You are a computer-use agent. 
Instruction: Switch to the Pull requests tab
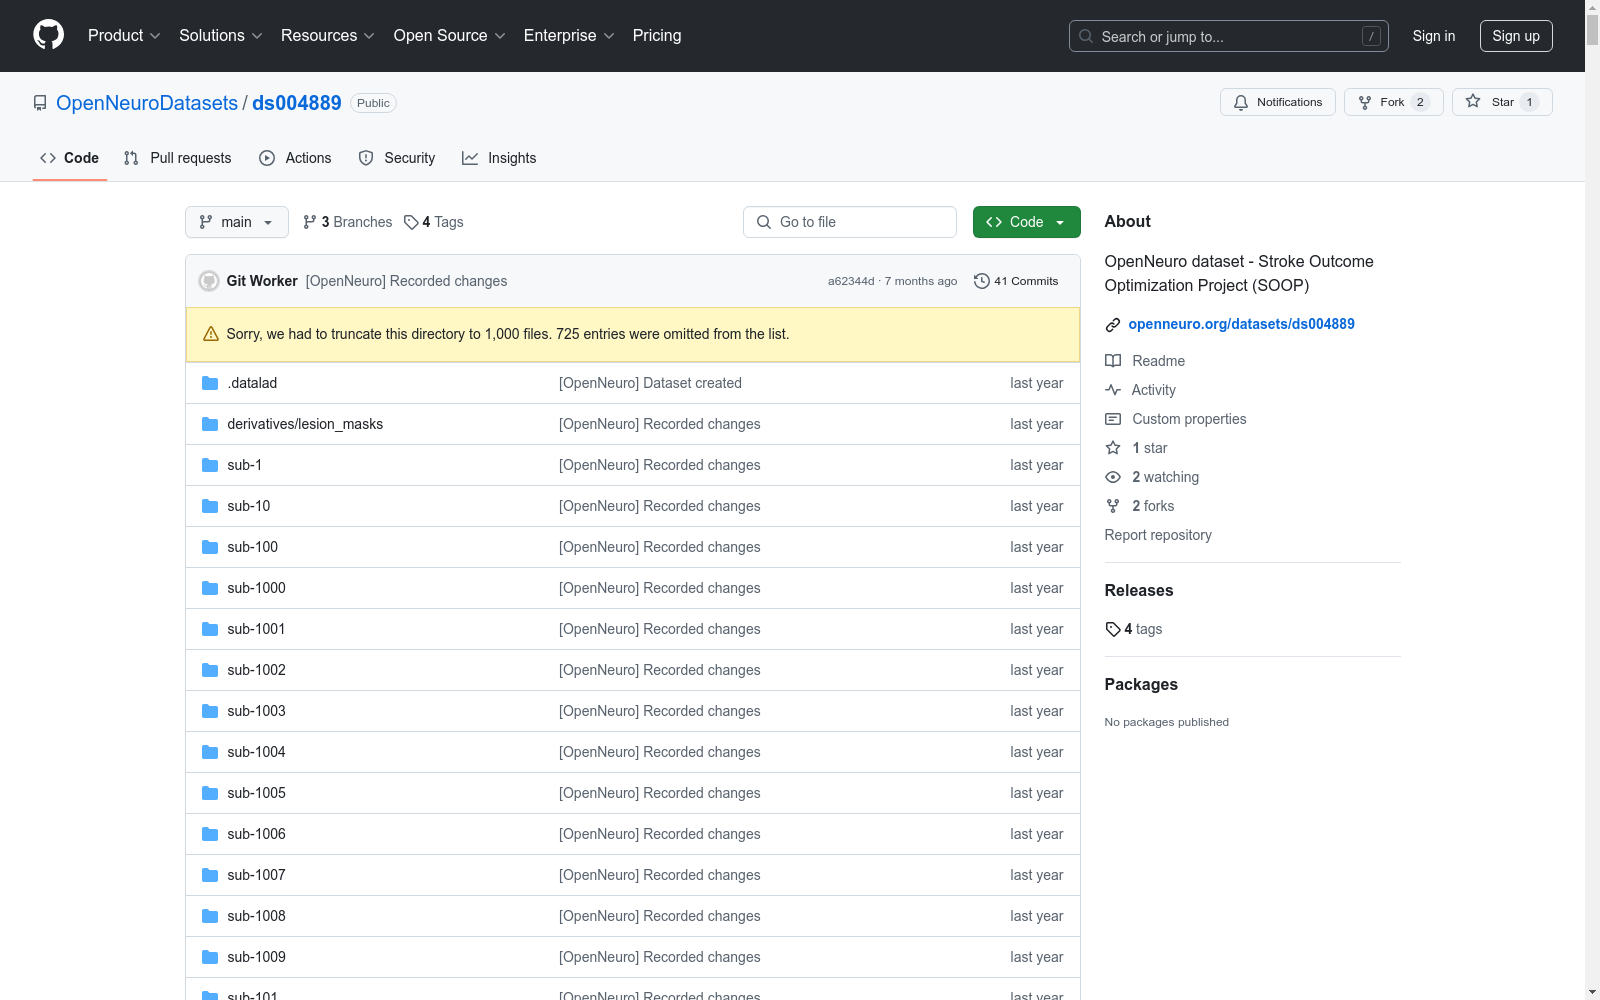(178, 158)
